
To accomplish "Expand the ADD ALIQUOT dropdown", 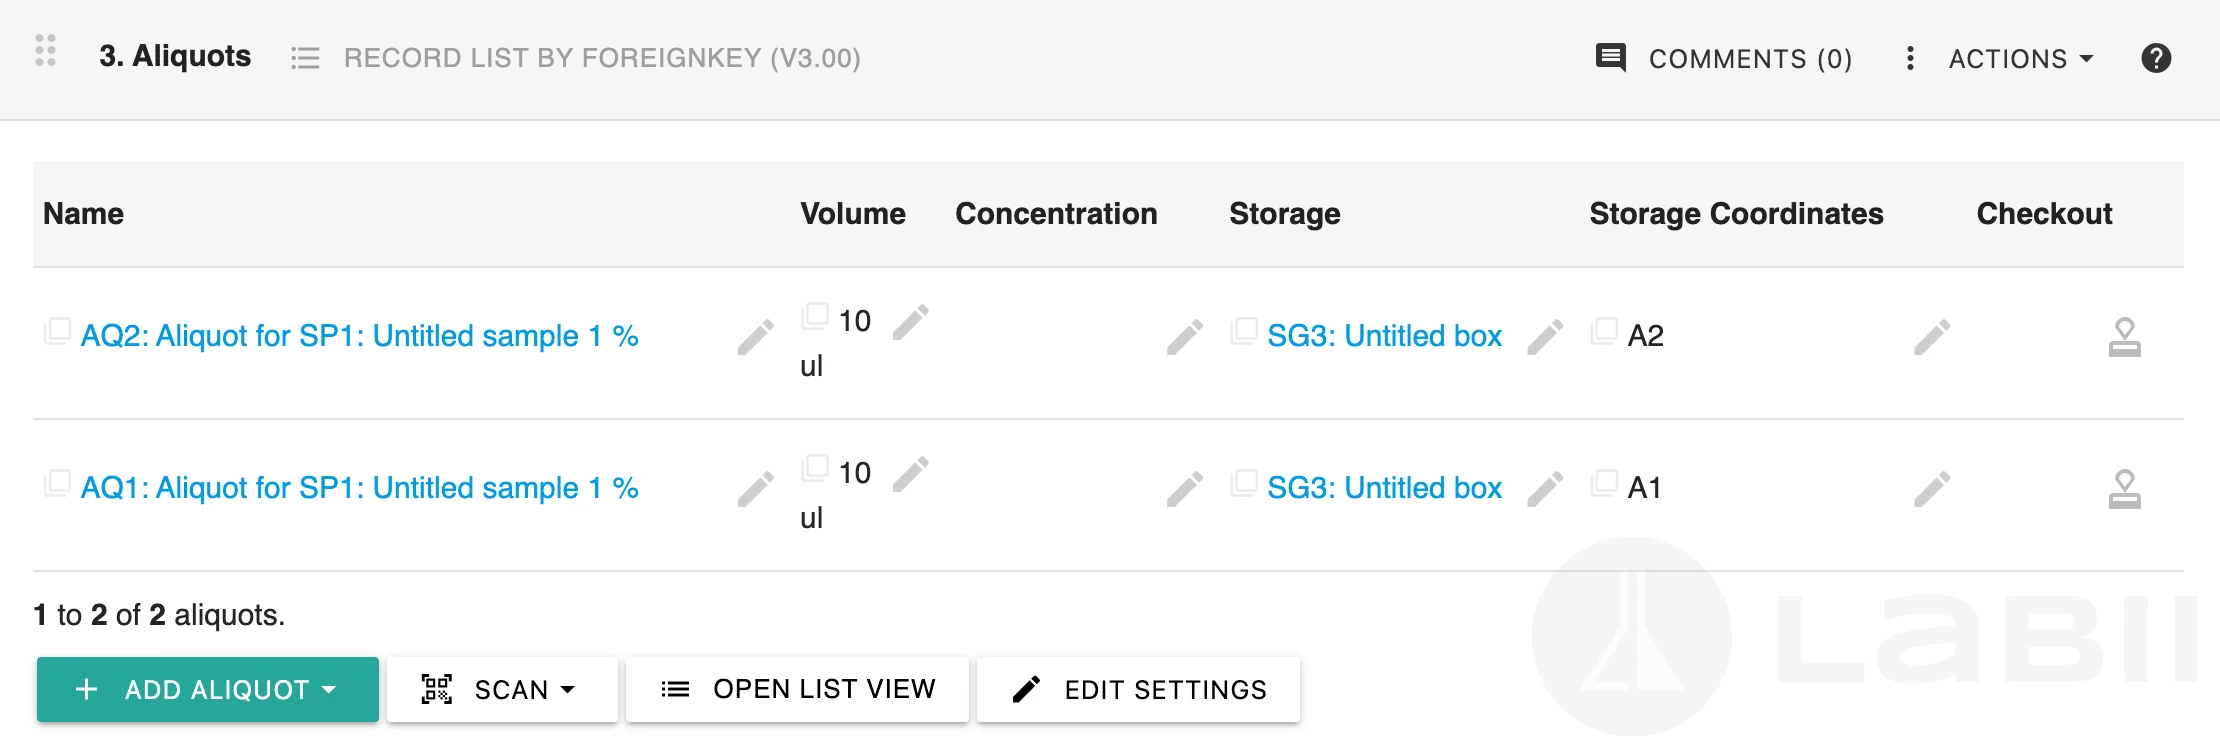I will [208, 689].
